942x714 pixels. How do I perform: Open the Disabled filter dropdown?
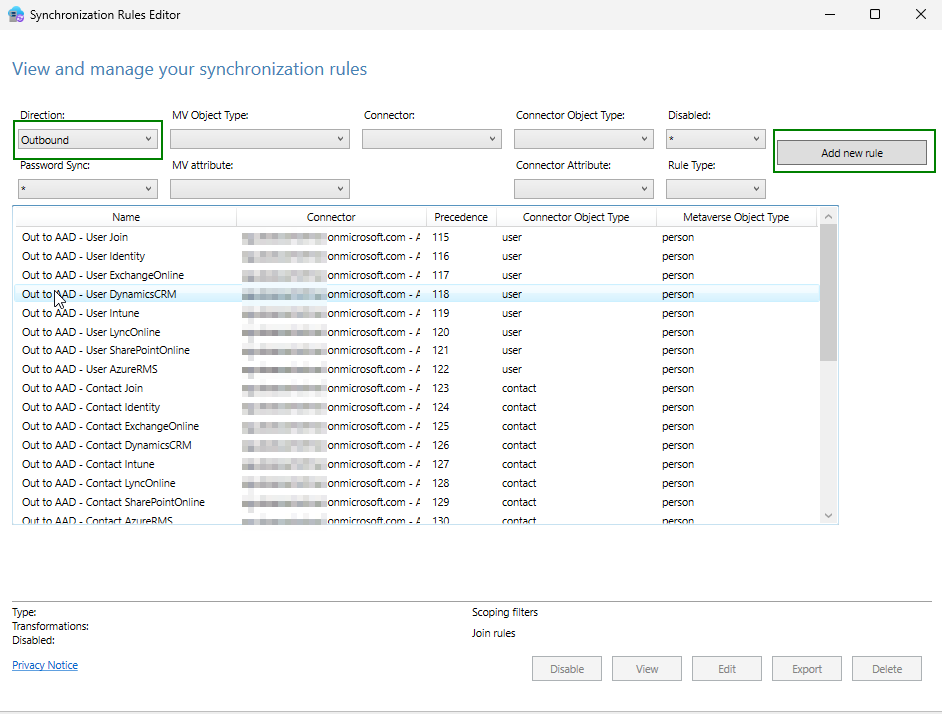(x=716, y=139)
